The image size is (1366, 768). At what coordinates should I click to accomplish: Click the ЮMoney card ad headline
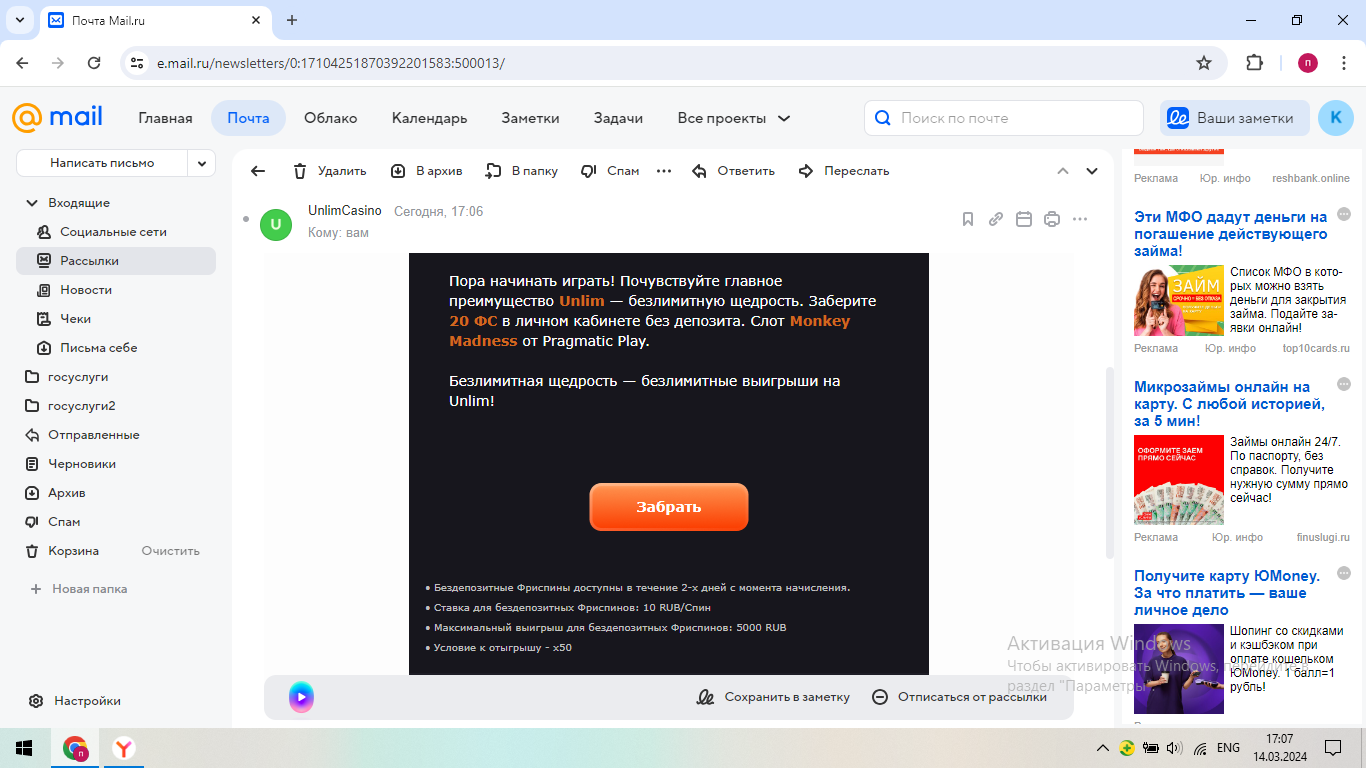1227,593
